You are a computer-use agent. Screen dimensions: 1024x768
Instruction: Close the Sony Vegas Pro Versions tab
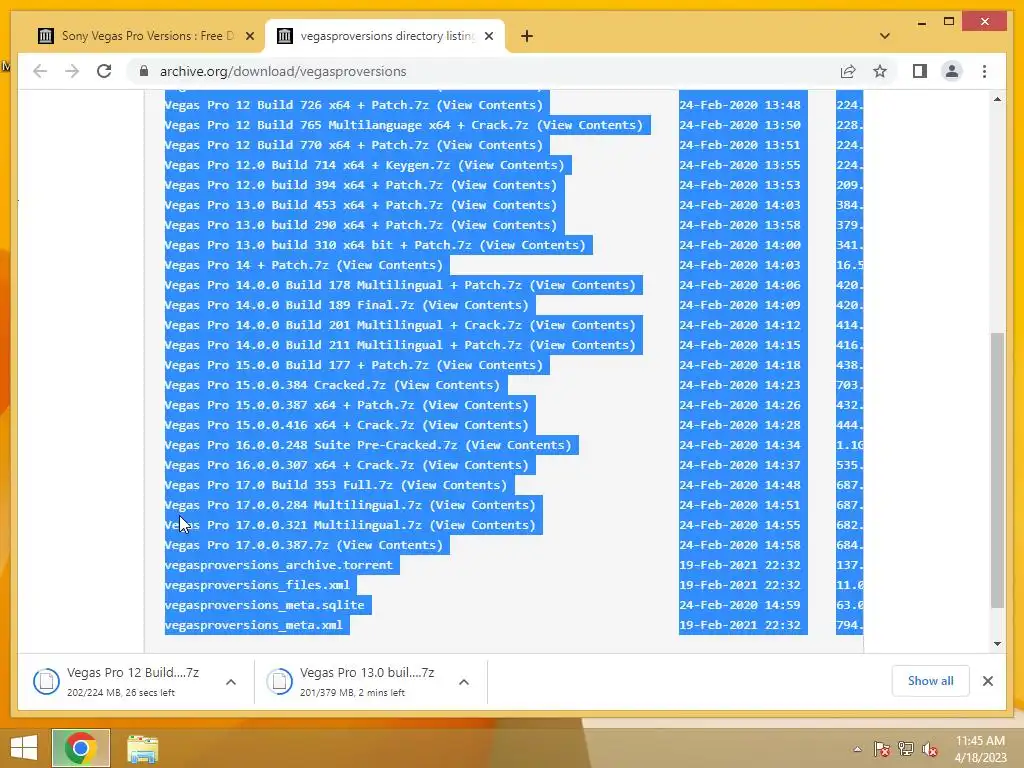point(249,36)
